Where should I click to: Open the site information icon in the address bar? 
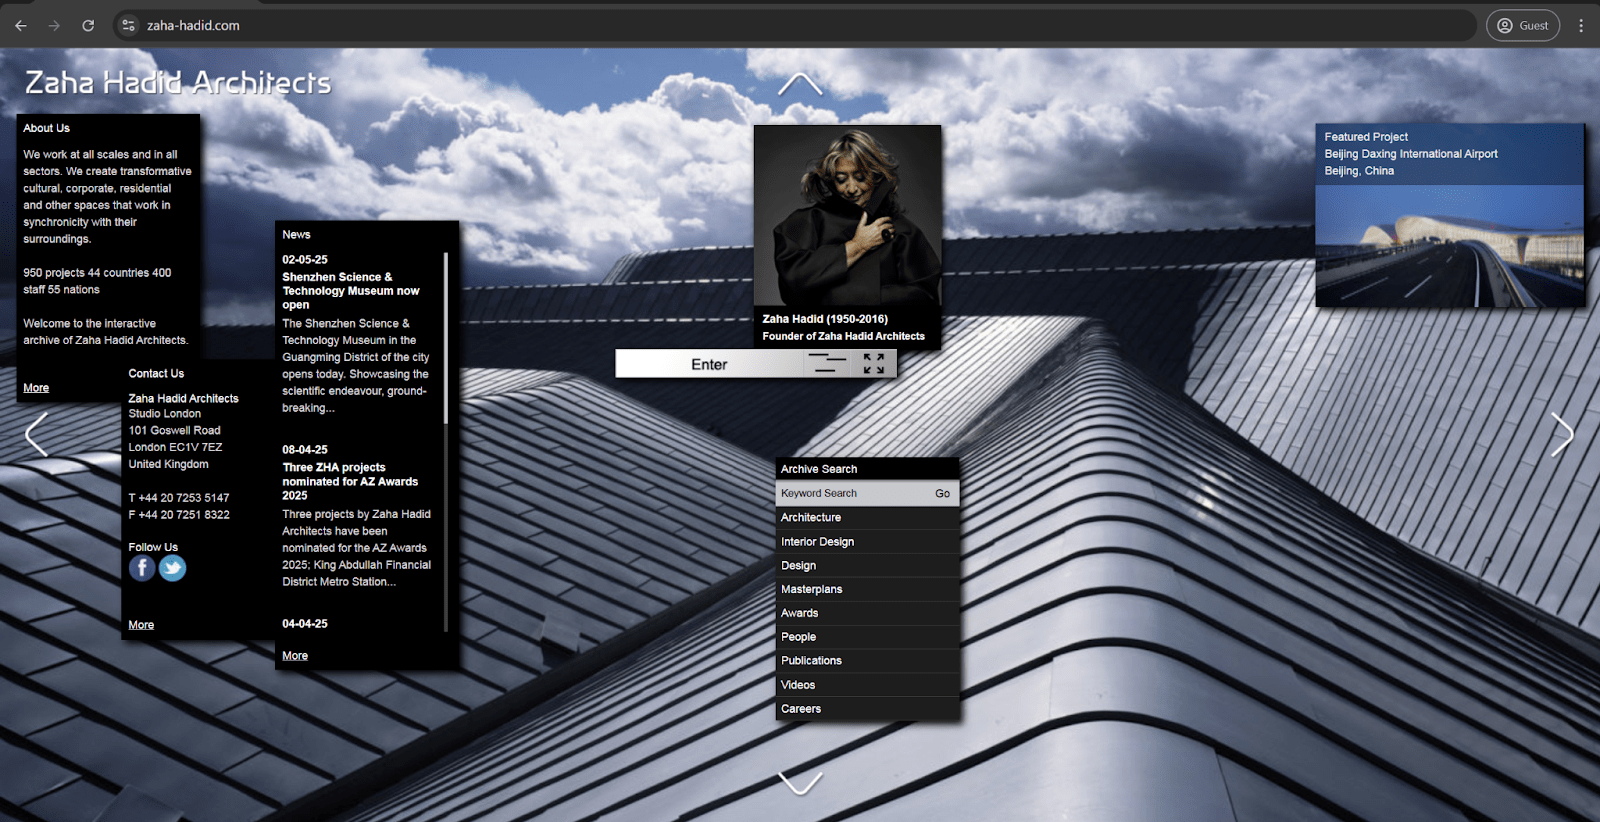pos(128,25)
